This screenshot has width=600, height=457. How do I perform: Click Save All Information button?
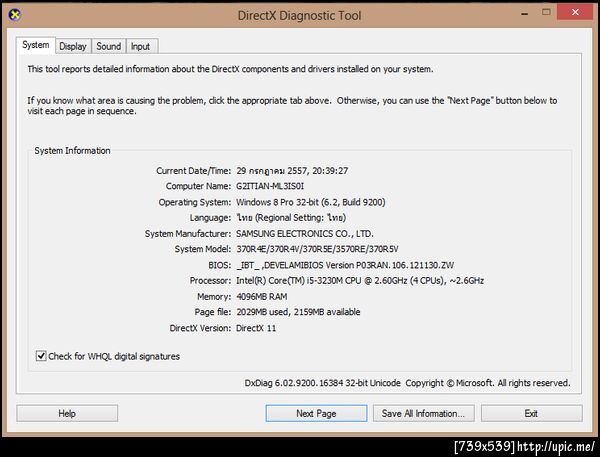coord(424,413)
